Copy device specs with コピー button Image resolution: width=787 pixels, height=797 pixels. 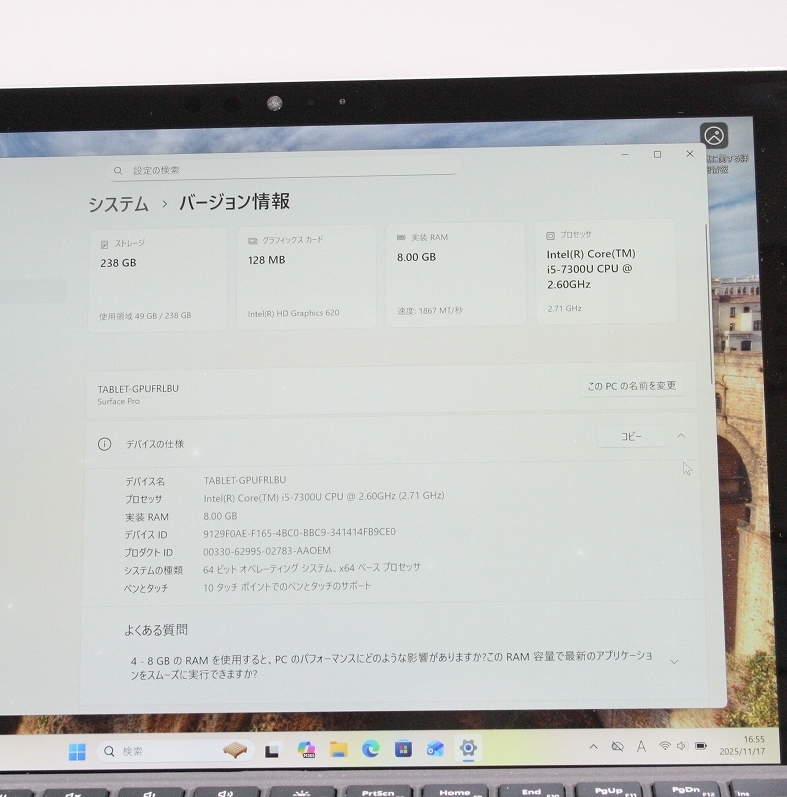point(631,437)
